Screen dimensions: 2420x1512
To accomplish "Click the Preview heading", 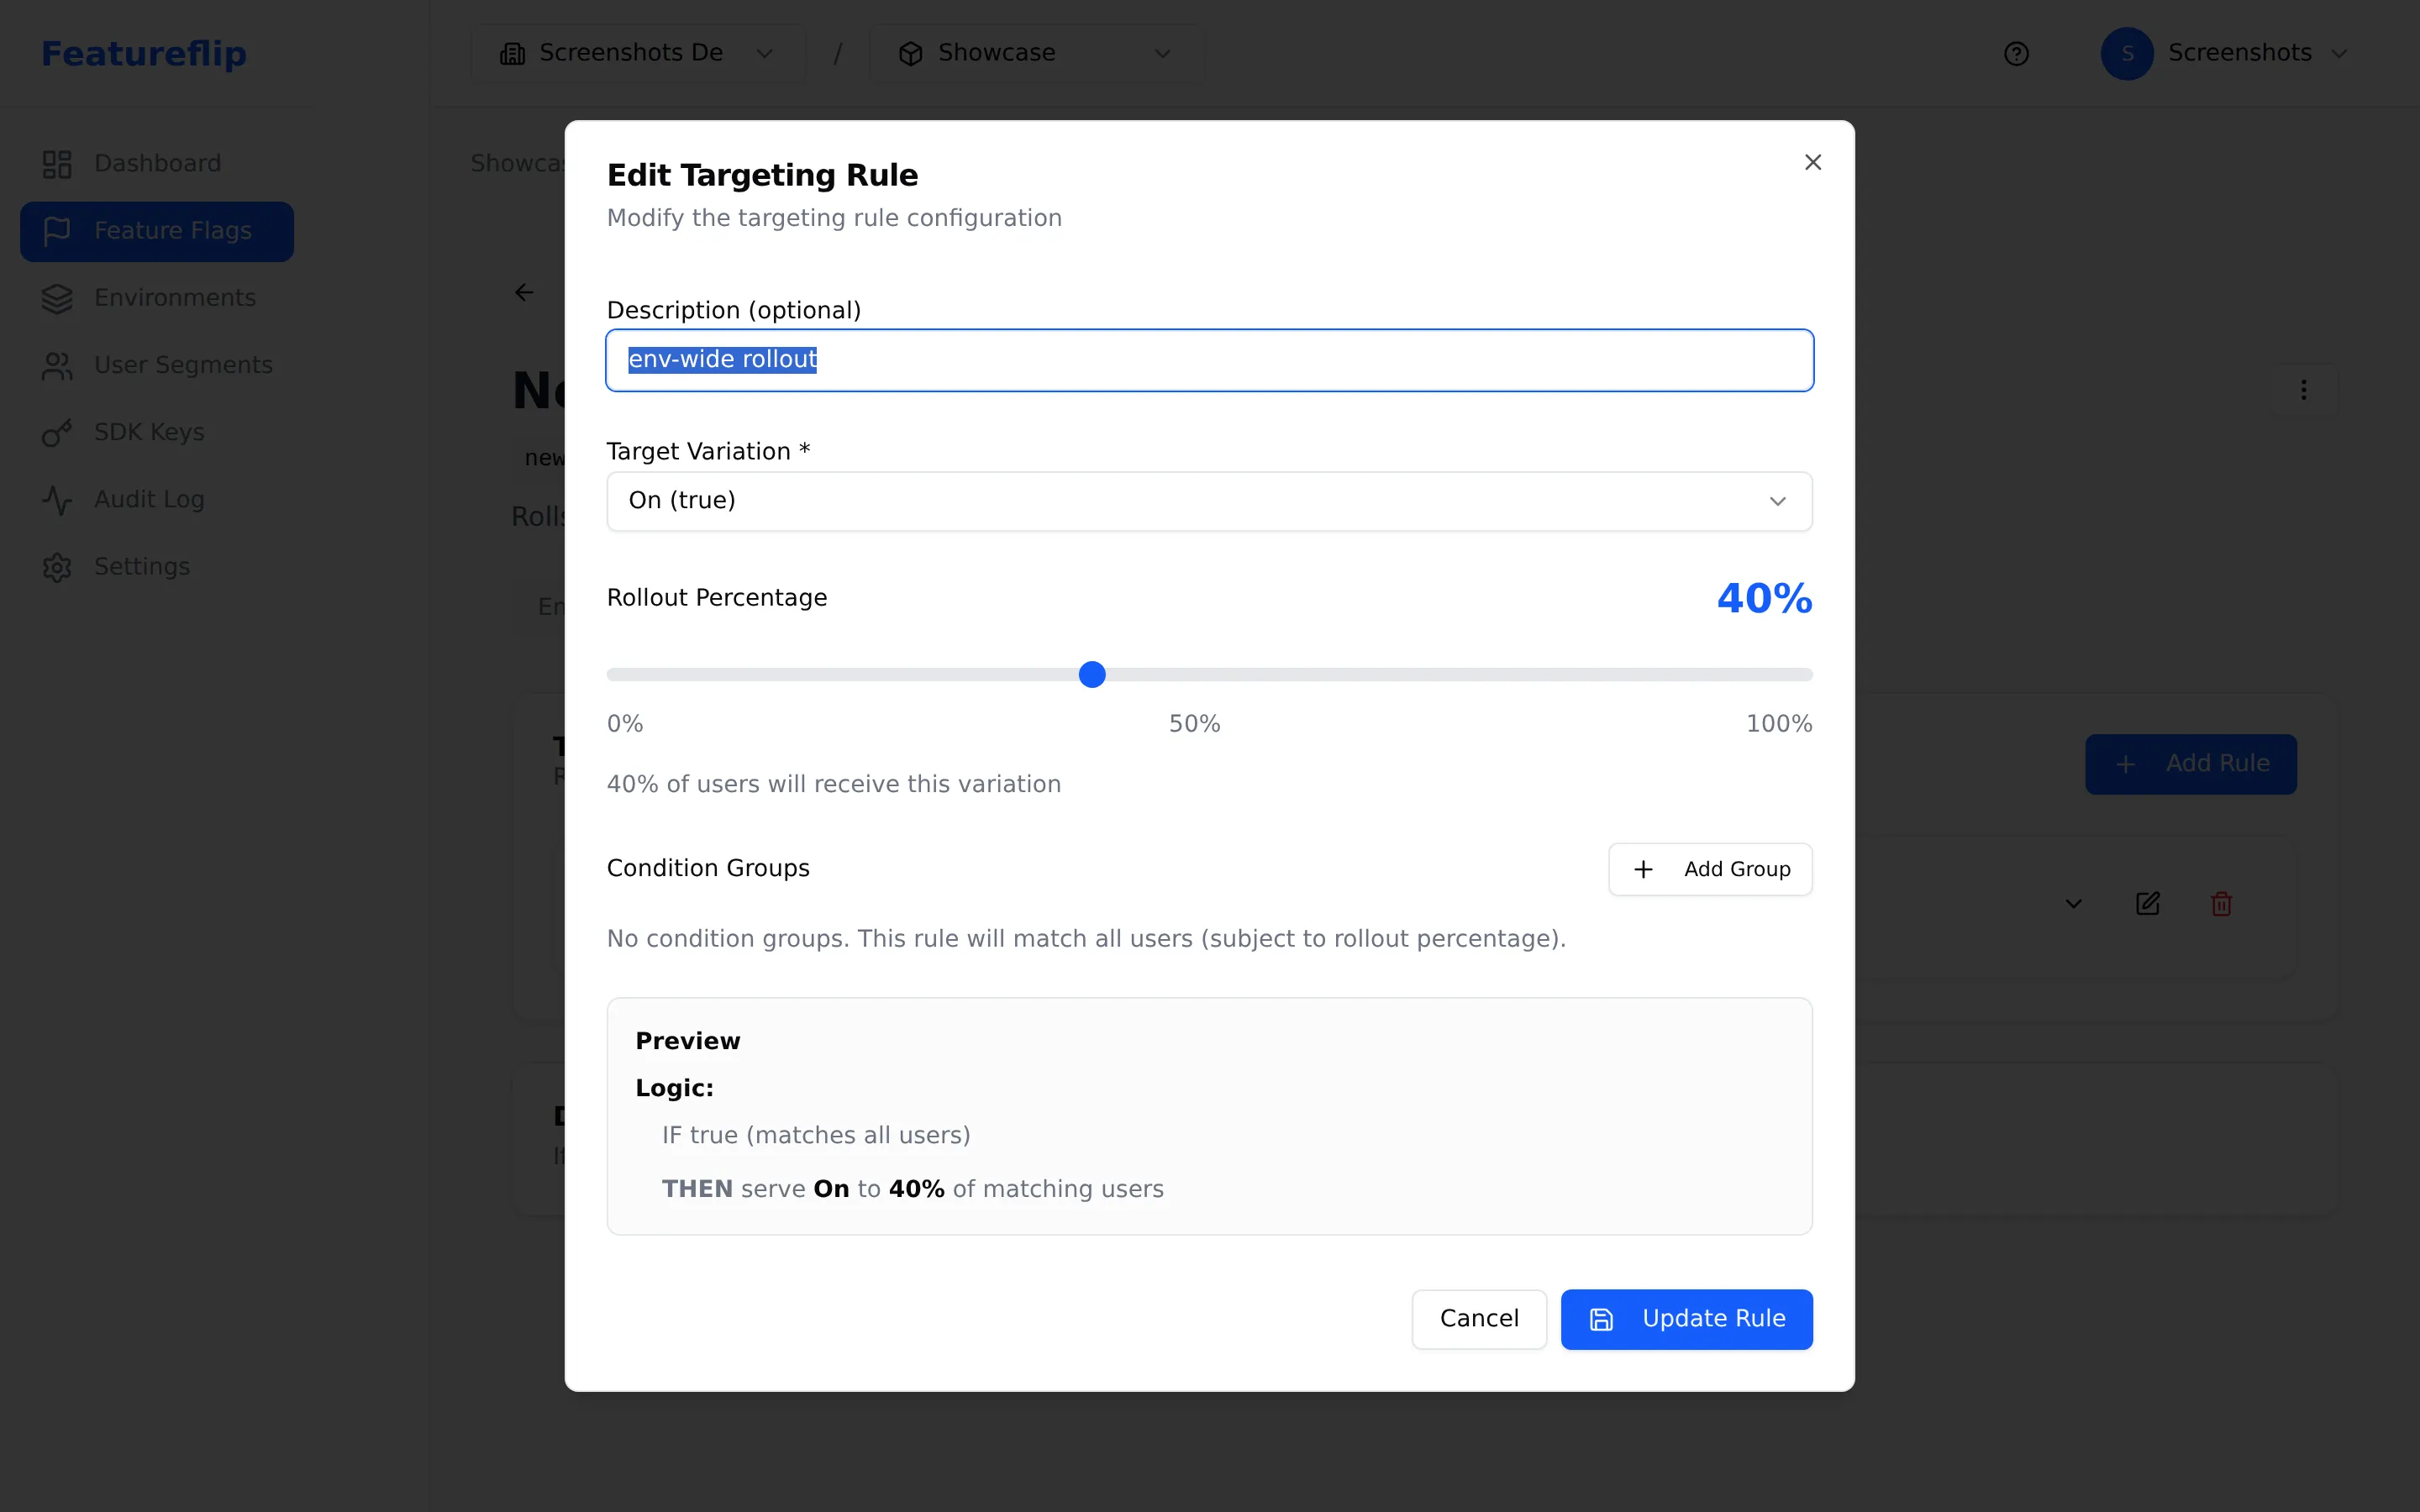I will [688, 1041].
